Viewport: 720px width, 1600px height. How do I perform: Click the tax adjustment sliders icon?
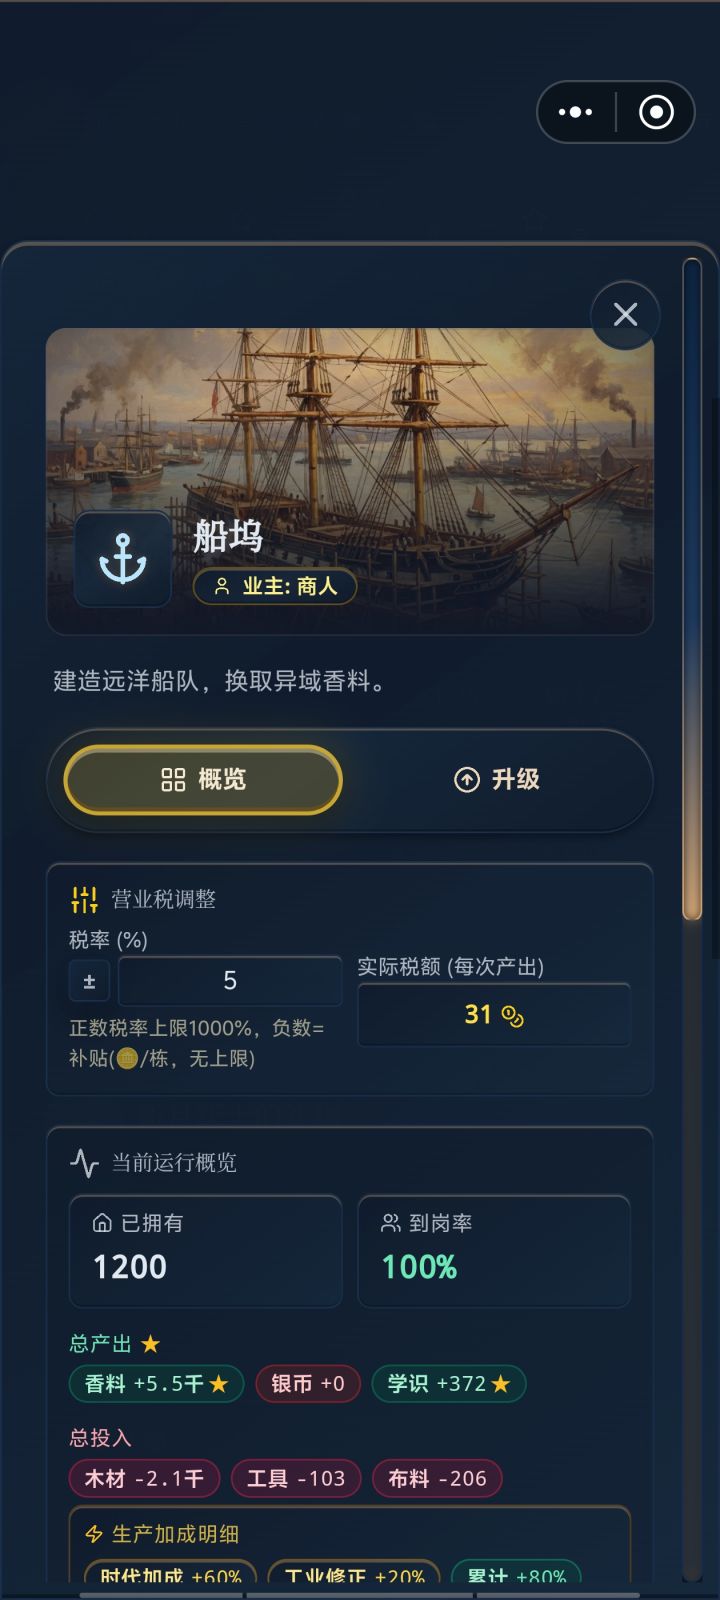pos(84,899)
